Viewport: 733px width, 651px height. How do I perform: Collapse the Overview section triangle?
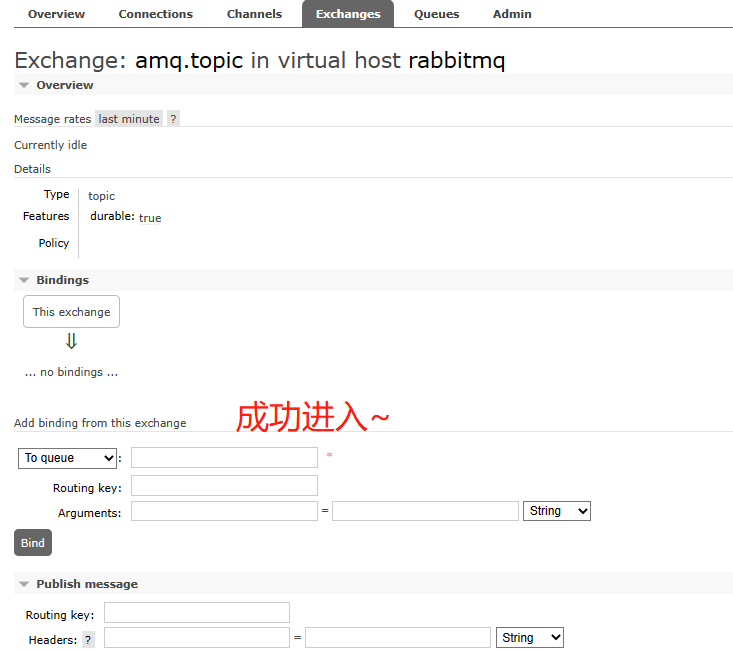(24, 86)
